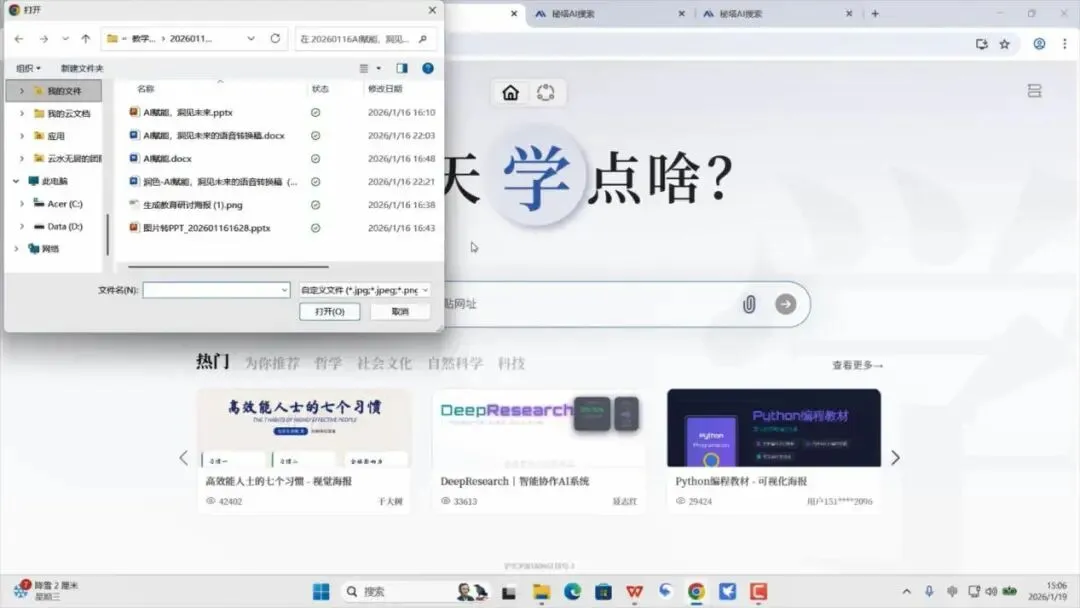Open the view options dropdown arrow
1080x608 pixels.
(378, 68)
